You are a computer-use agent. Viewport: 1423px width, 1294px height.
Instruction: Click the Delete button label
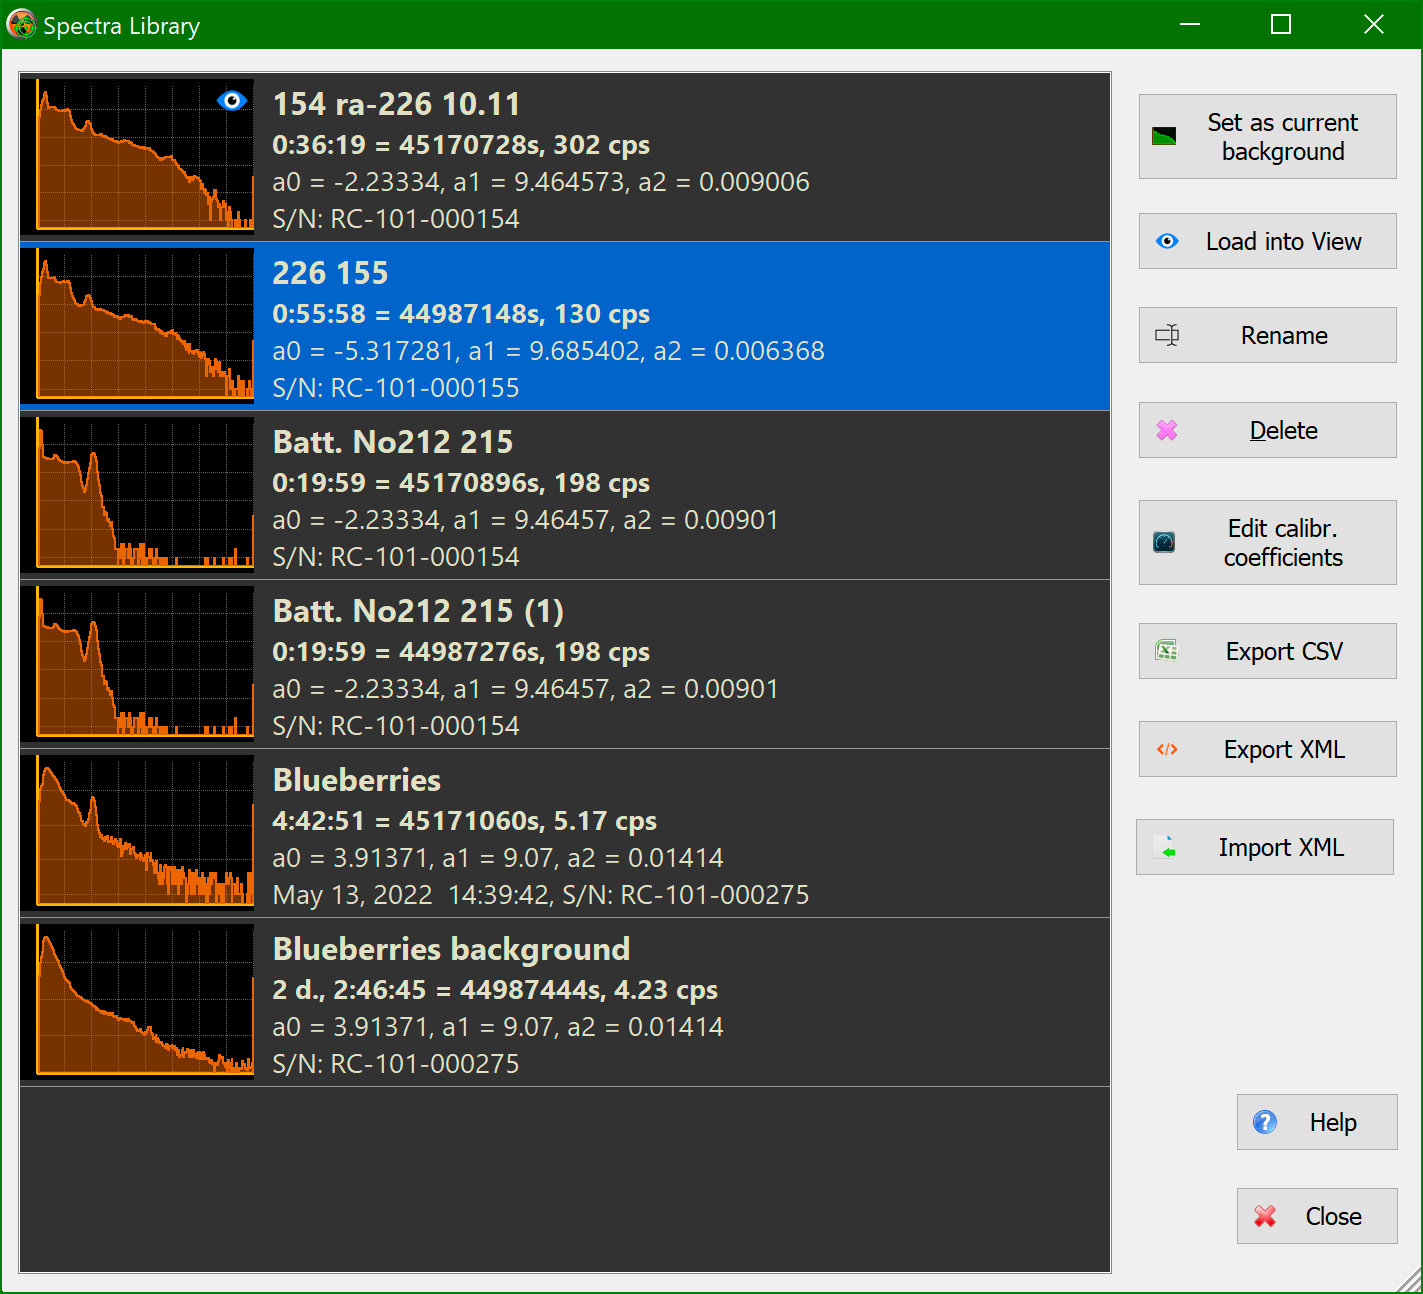click(x=1284, y=430)
